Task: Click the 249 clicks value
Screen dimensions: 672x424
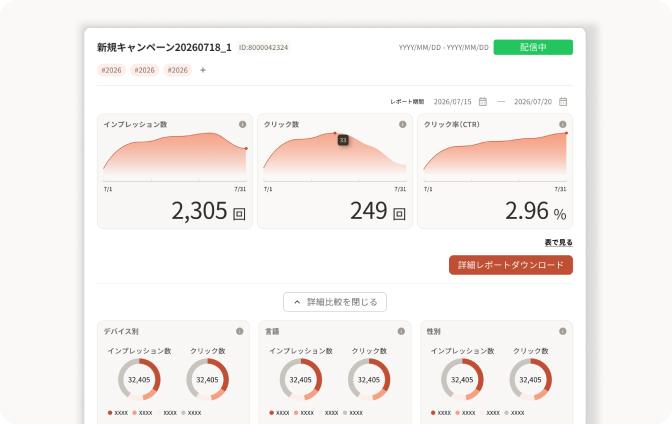Action: [369, 210]
